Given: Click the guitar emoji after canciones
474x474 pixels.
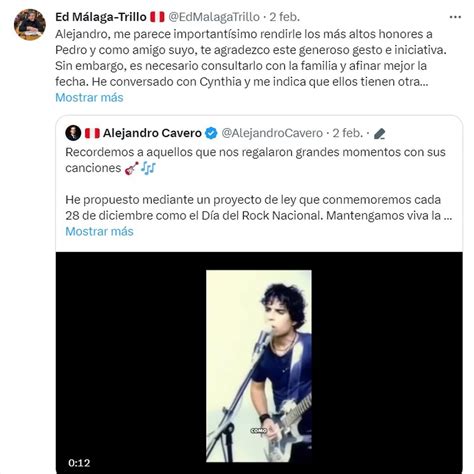Looking at the screenshot, I should (x=131, y=168).
